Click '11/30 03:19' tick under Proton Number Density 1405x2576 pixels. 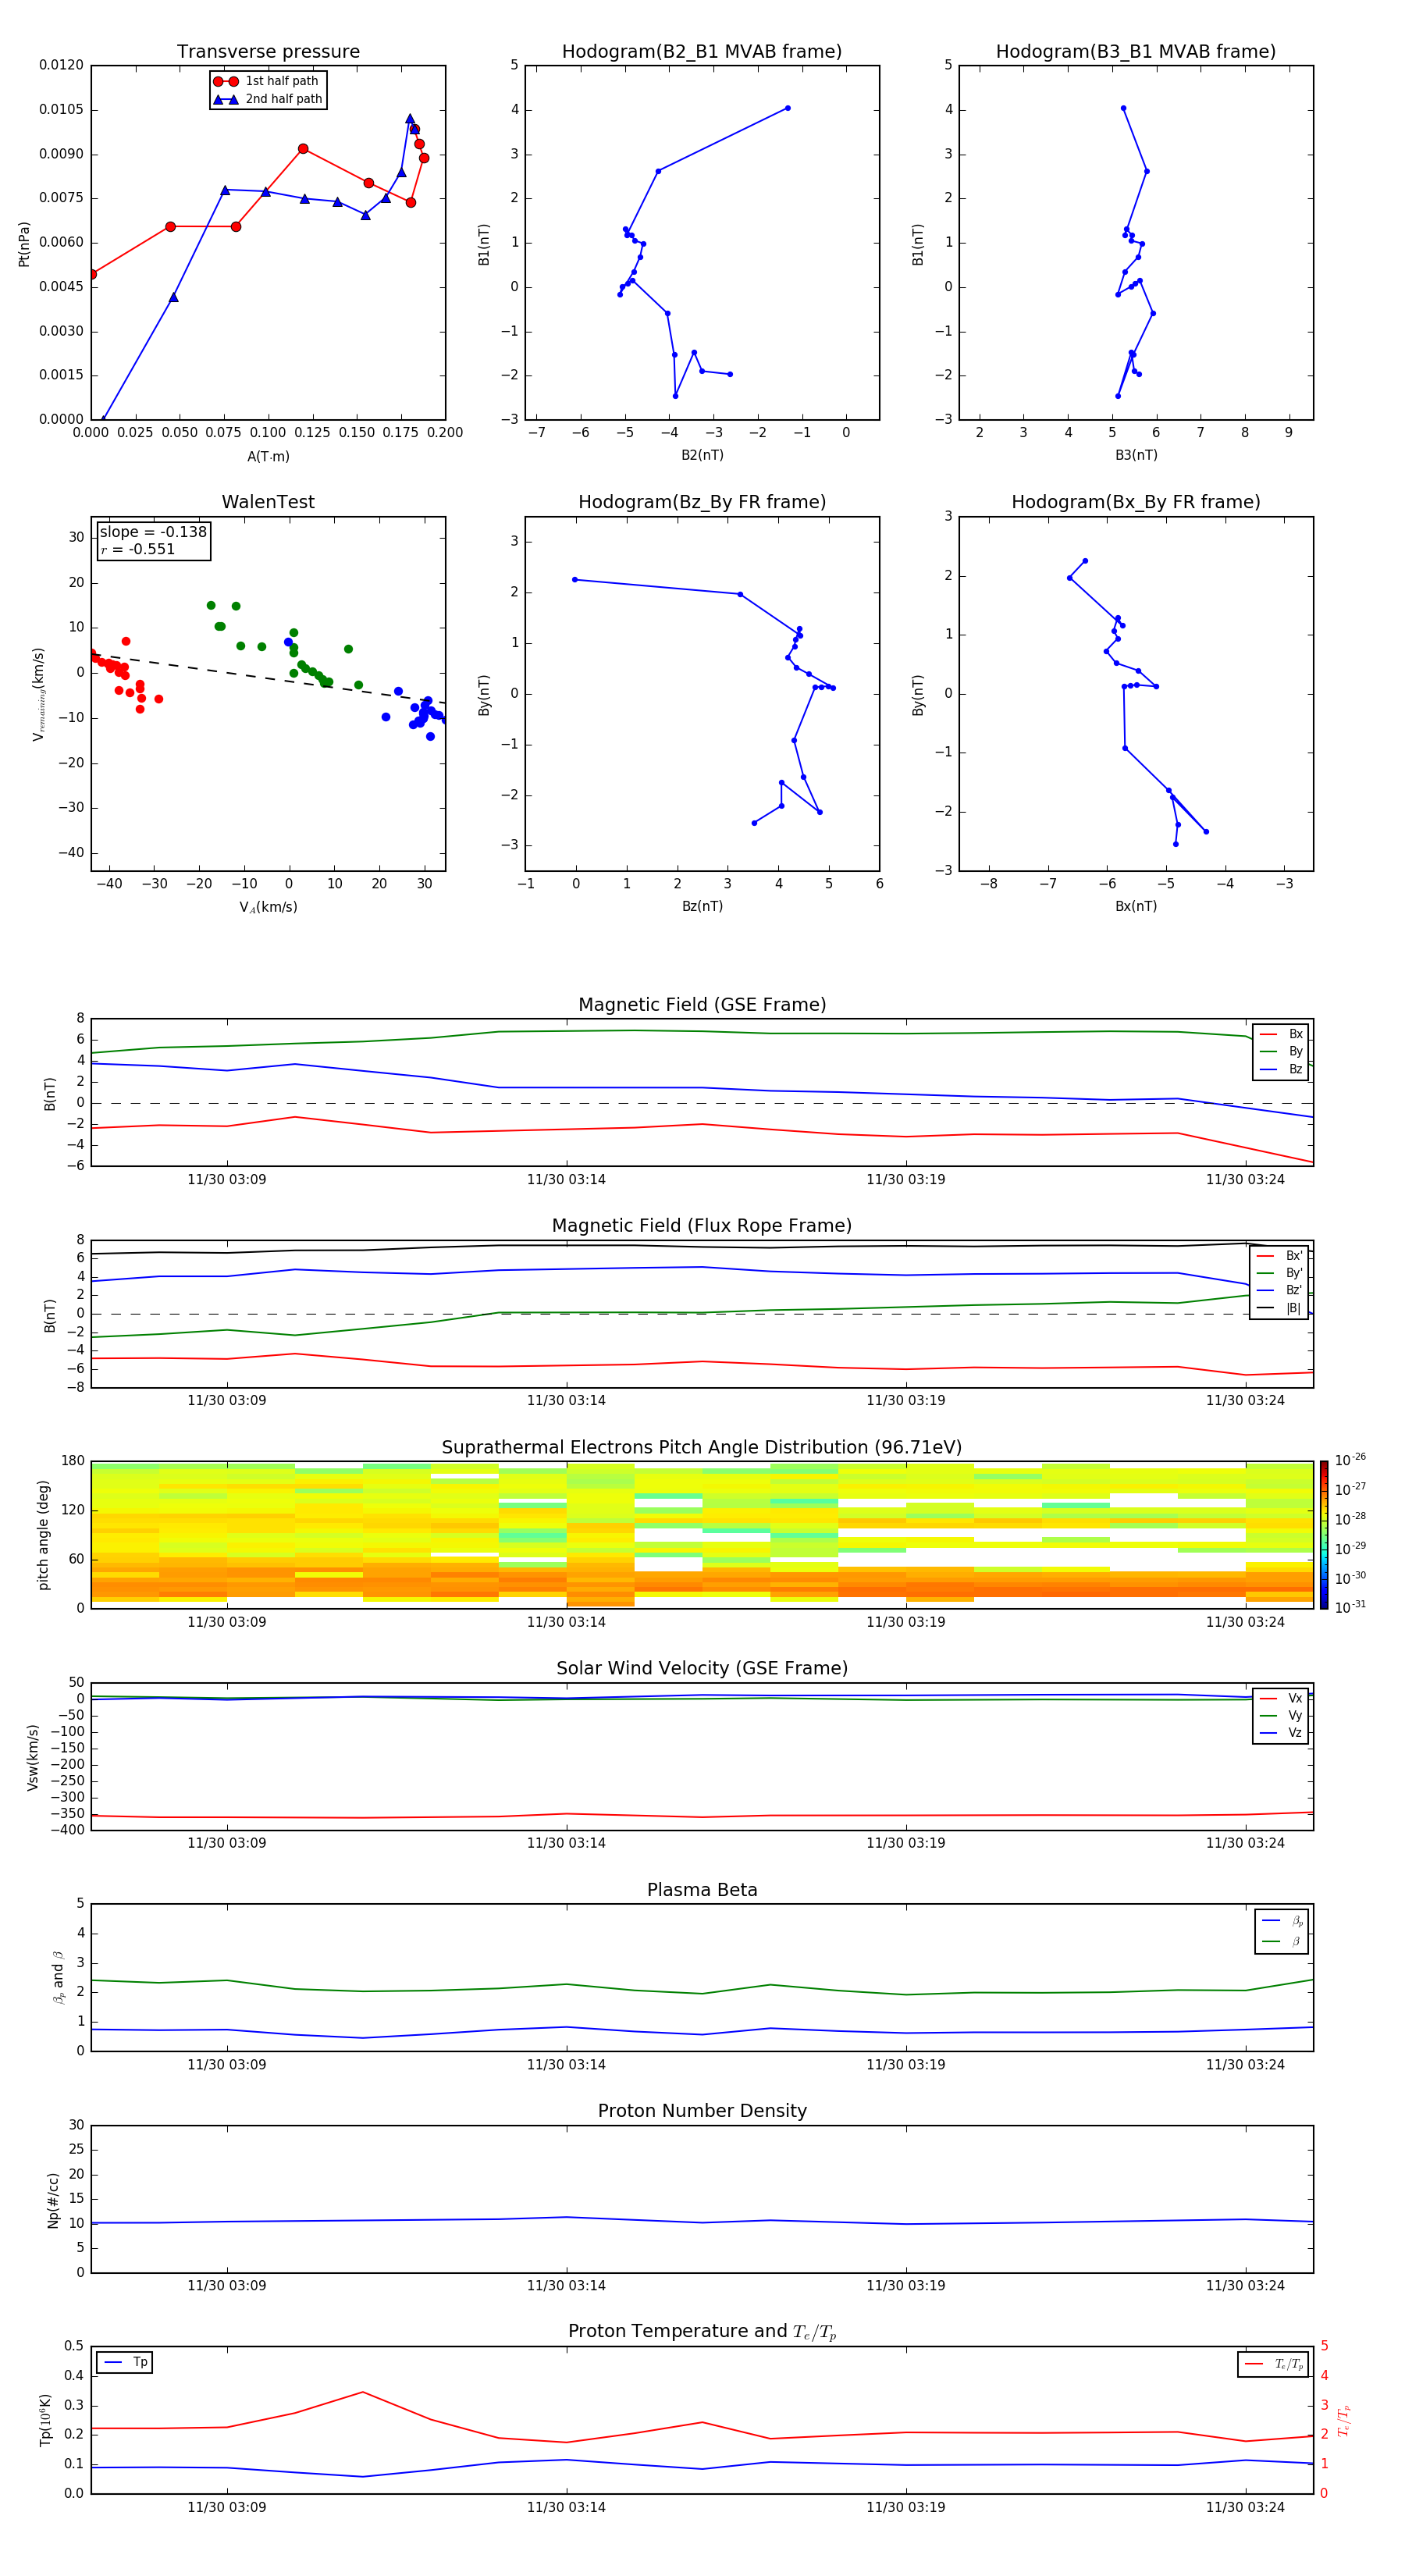pyautogui.click(x=906, y=2285)
